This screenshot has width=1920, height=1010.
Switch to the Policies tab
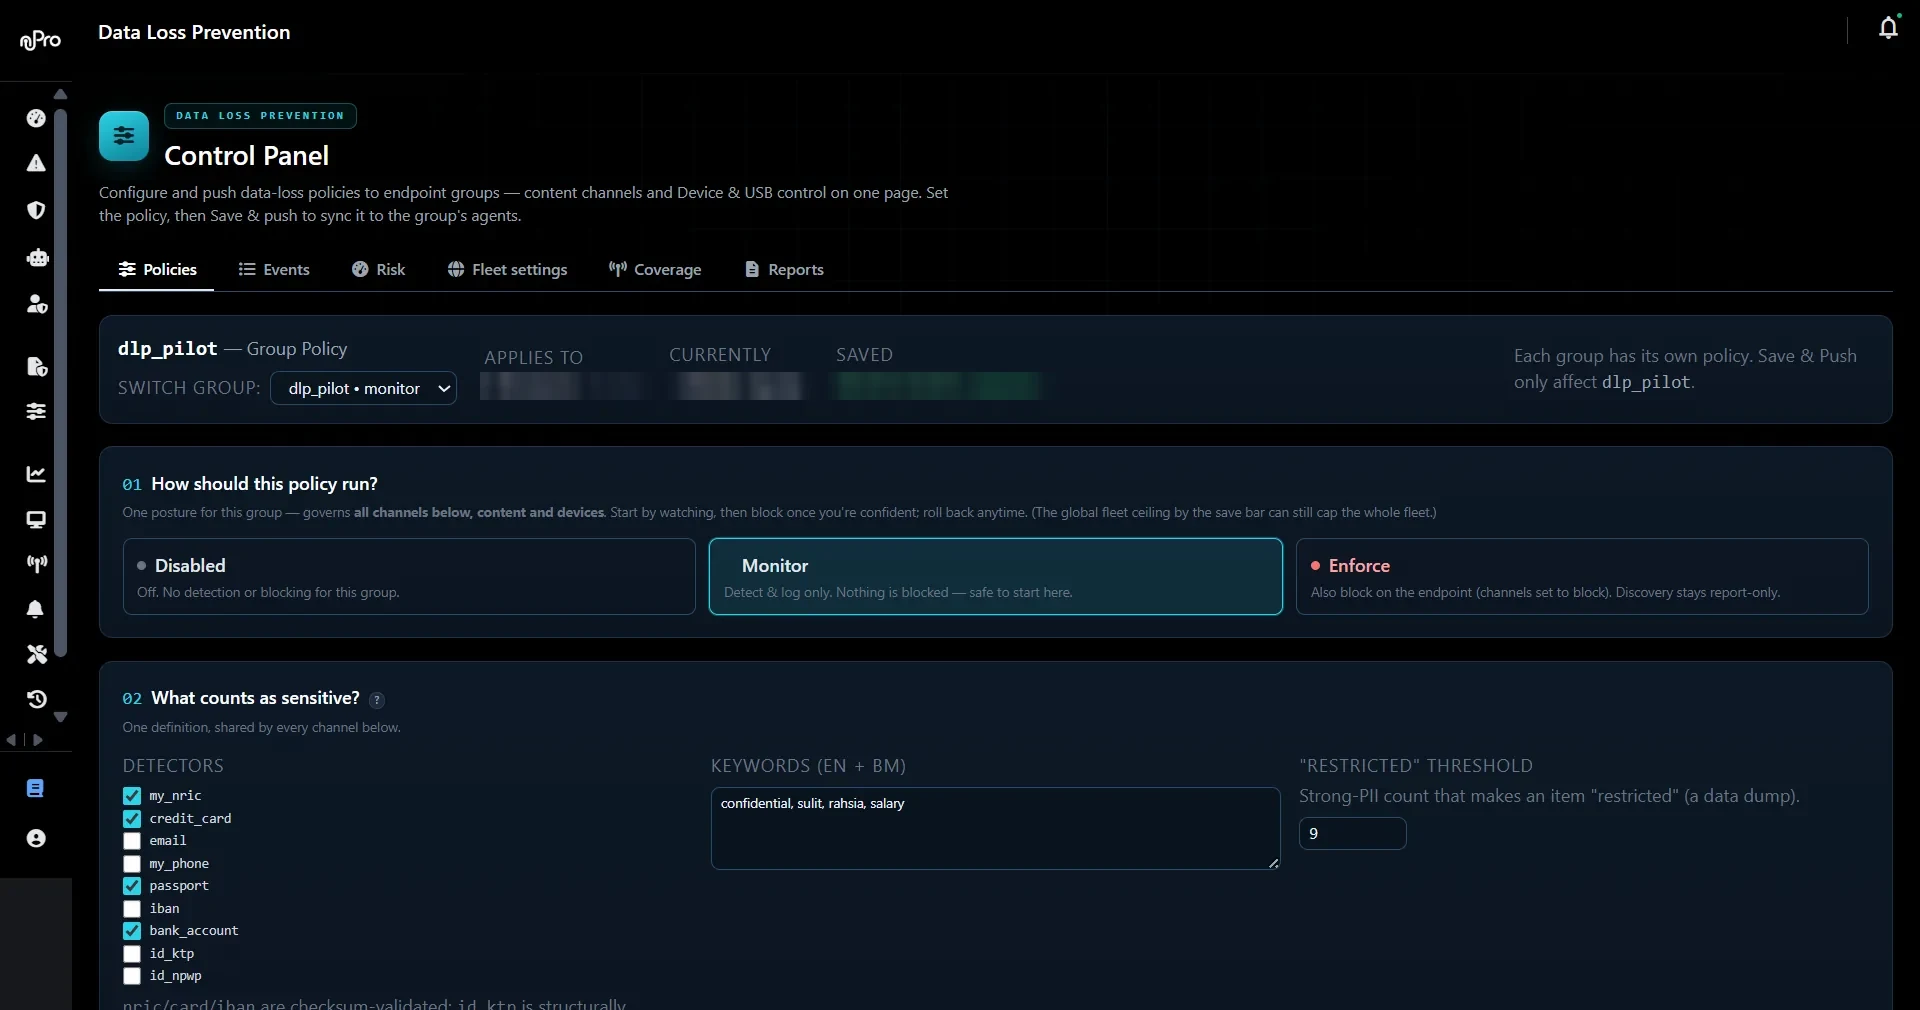click(x=157, y=270)
